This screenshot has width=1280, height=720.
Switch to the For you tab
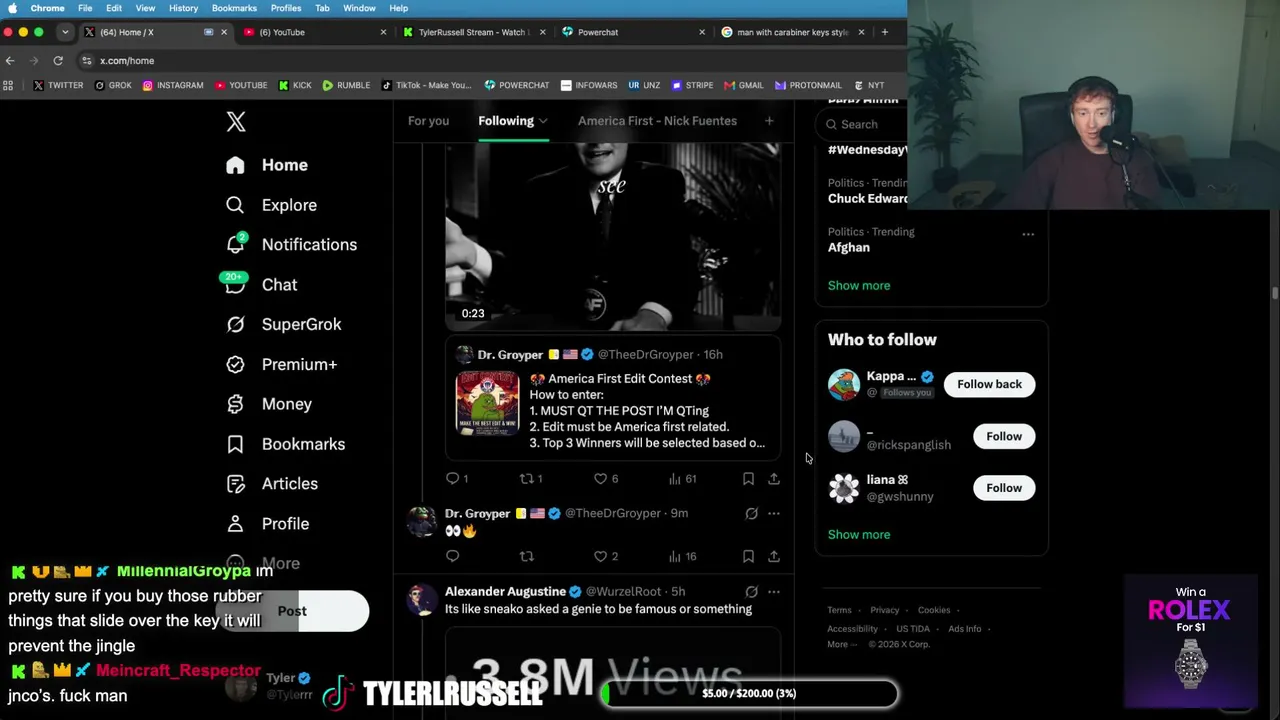428,121
